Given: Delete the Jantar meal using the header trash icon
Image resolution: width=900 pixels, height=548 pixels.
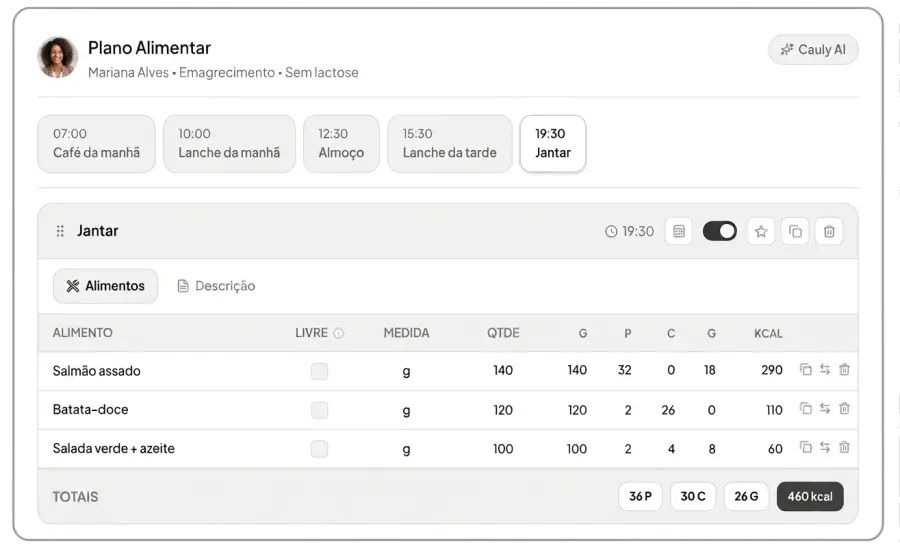Looking at the screenshot, I should pyautogui.click(x=829, y=231).
